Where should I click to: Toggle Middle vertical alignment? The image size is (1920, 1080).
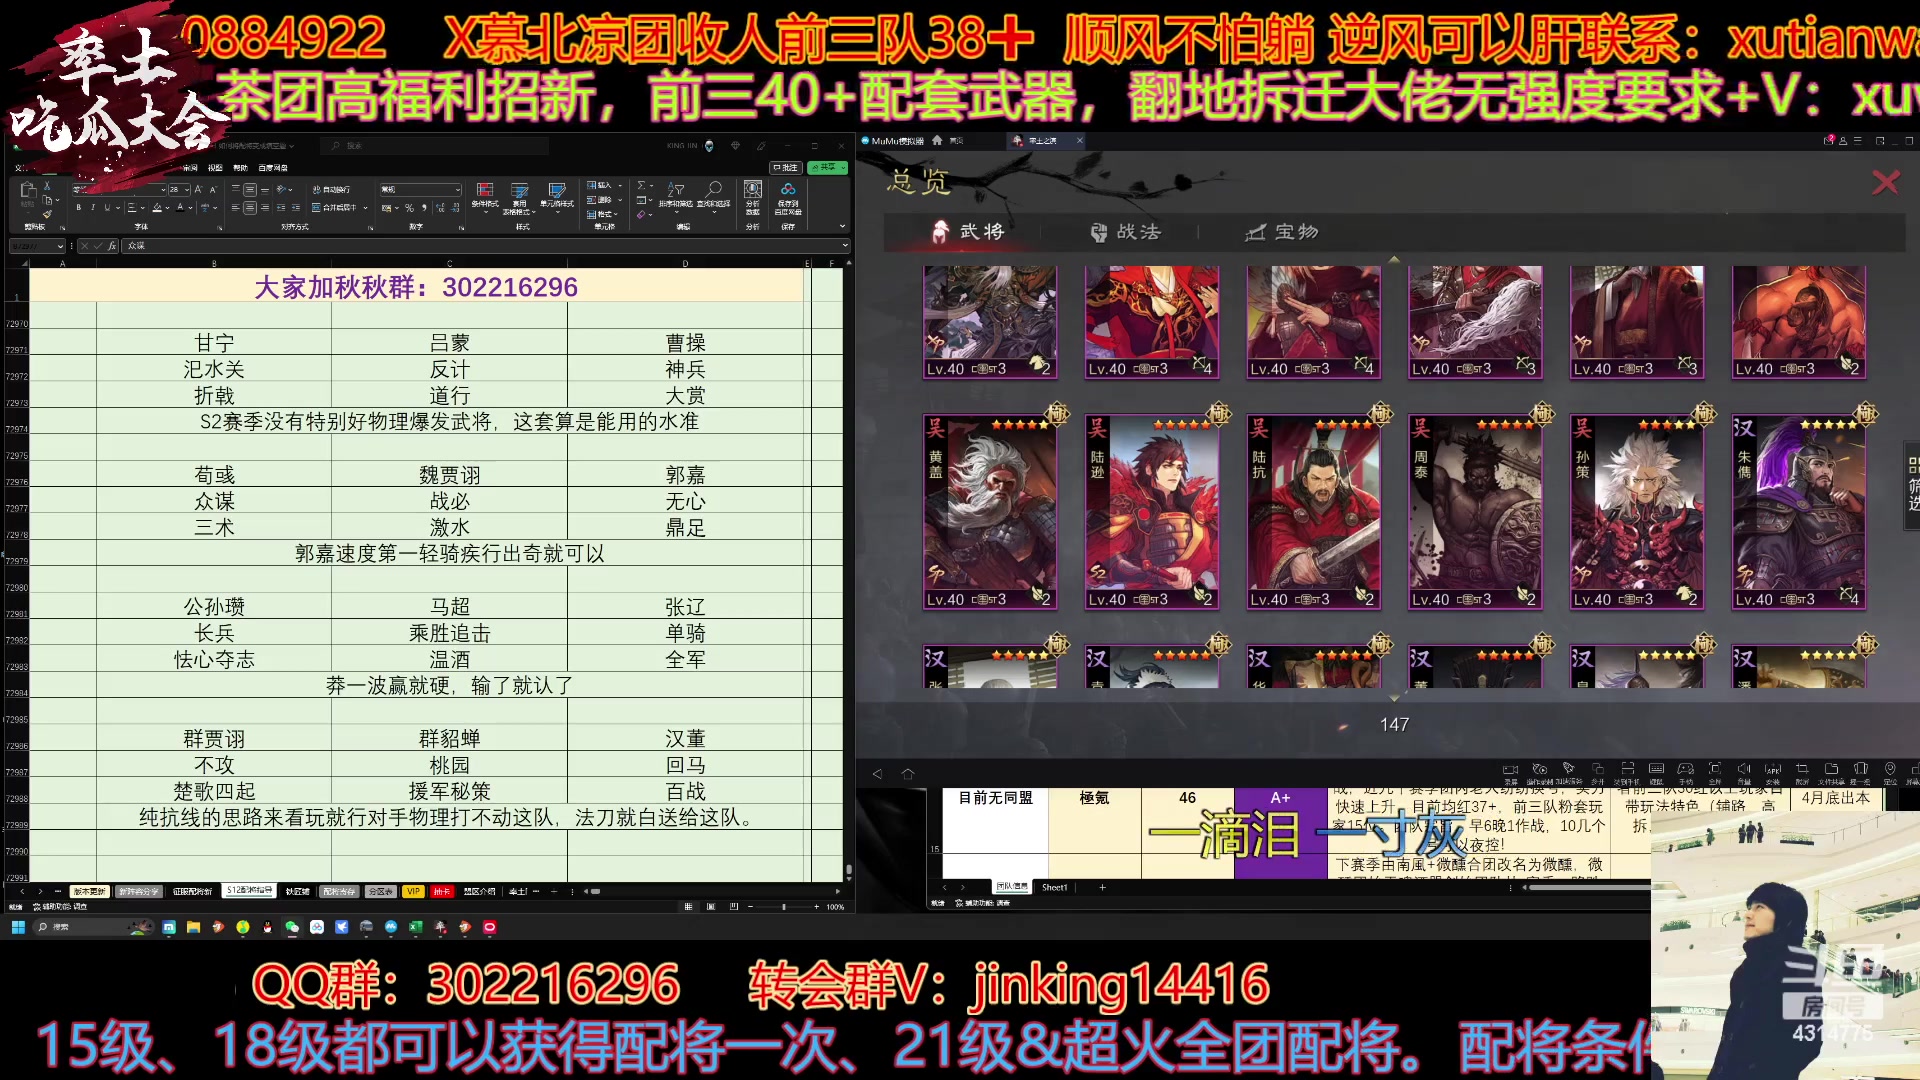pyautogui.click(x=250, y=190)
